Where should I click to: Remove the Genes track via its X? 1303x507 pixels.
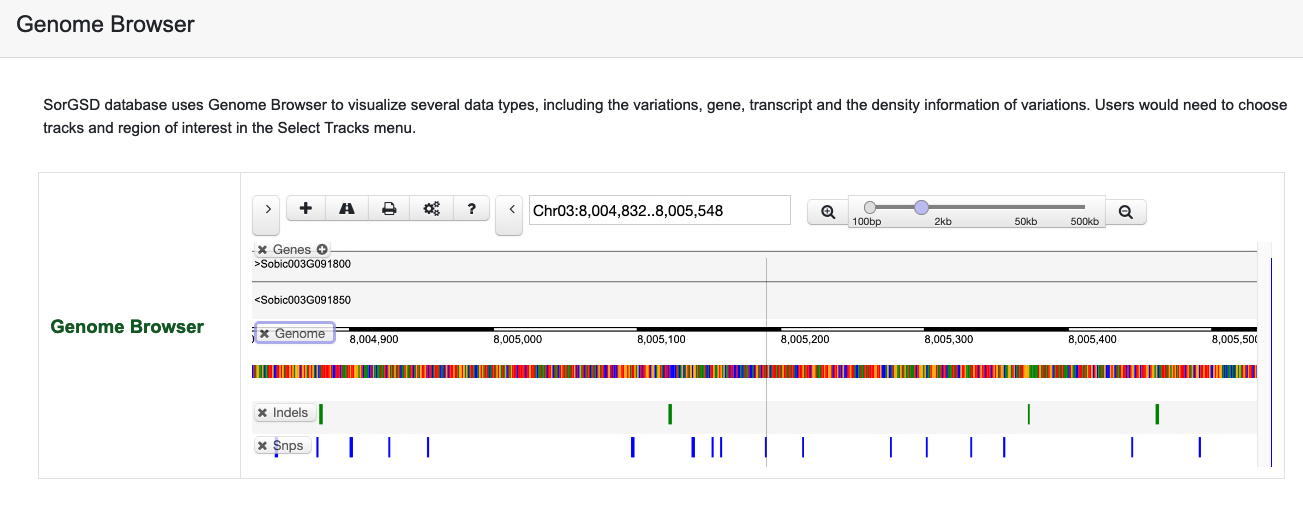tap(263, 250)
